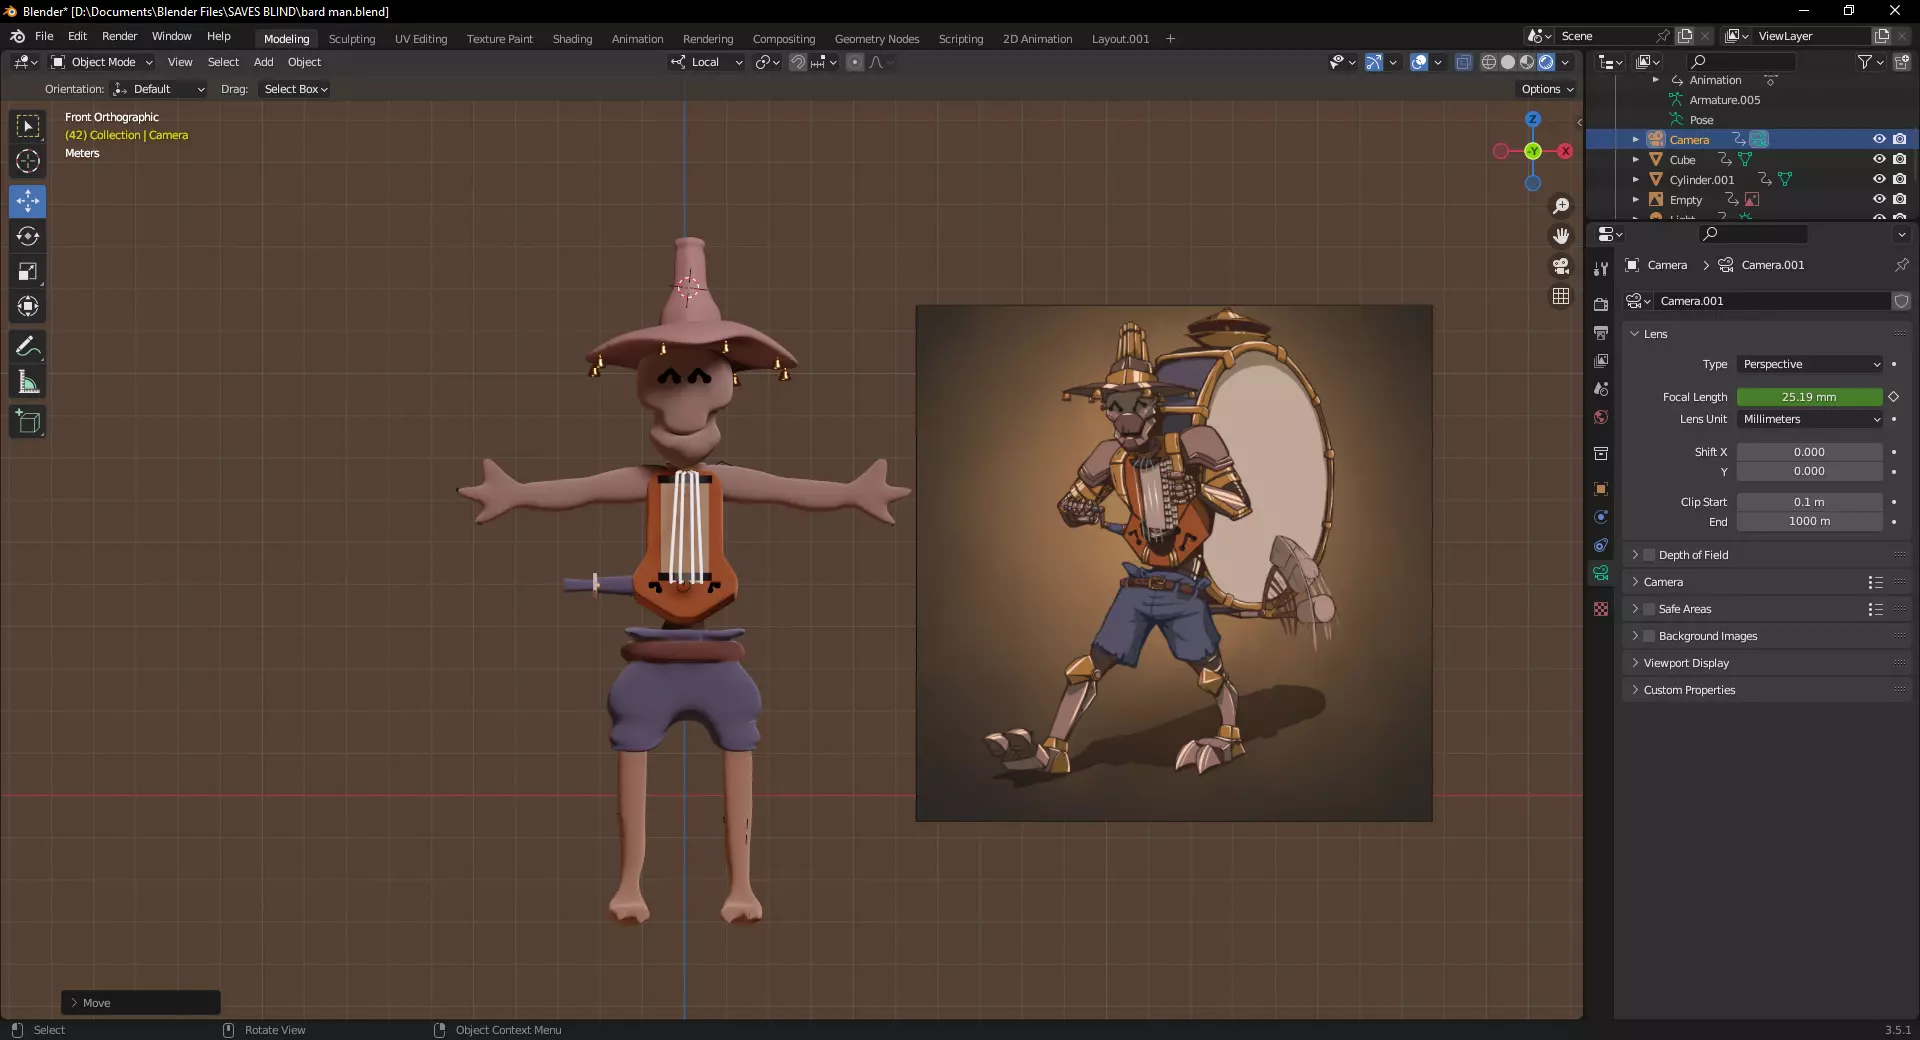Enable the Safe Areas checkbox
Screen dimensions: 1920x1040
pos(1649,609)
